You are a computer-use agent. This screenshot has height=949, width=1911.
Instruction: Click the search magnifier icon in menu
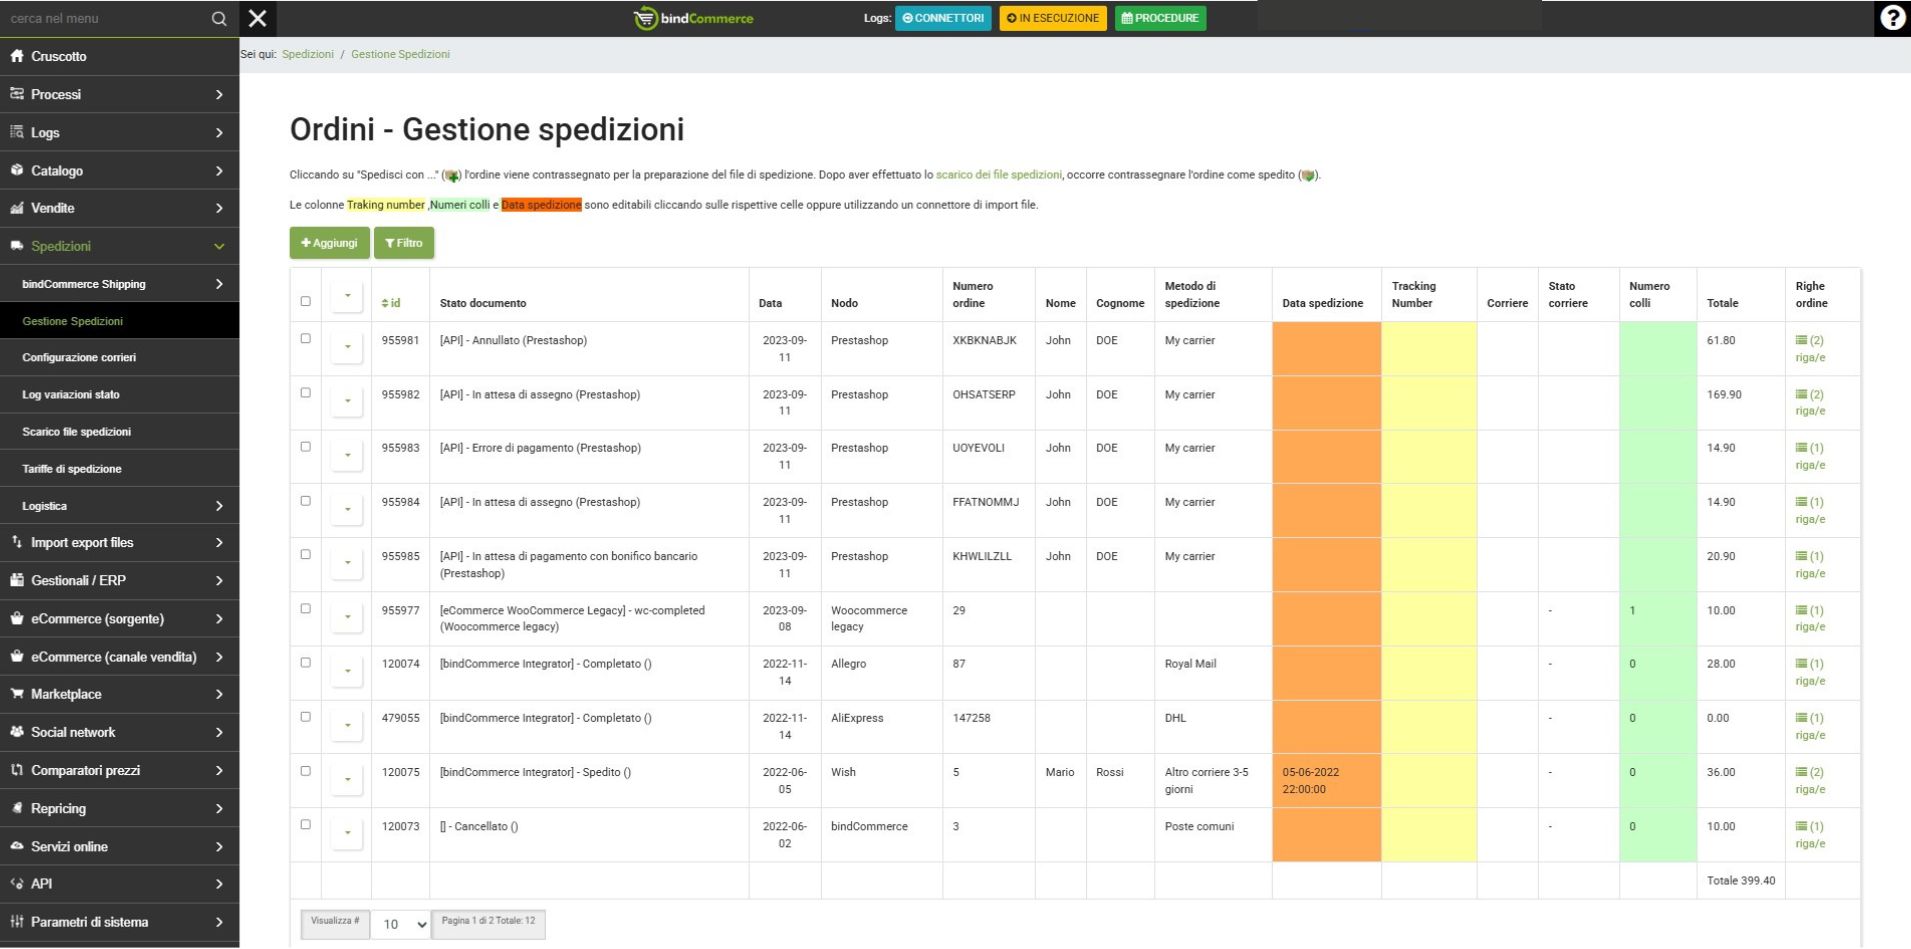tap(219, 19)
